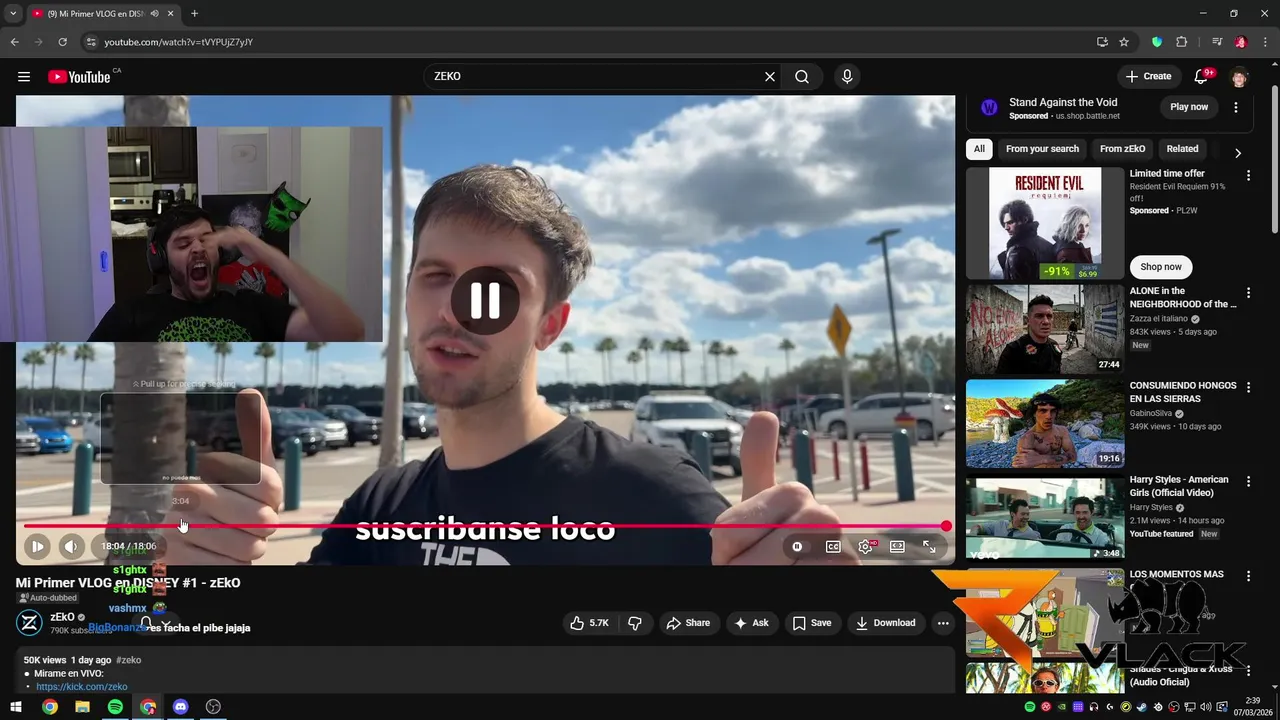Pause video using center overlay button
1280x720 pixels.
tap(485, 300)
